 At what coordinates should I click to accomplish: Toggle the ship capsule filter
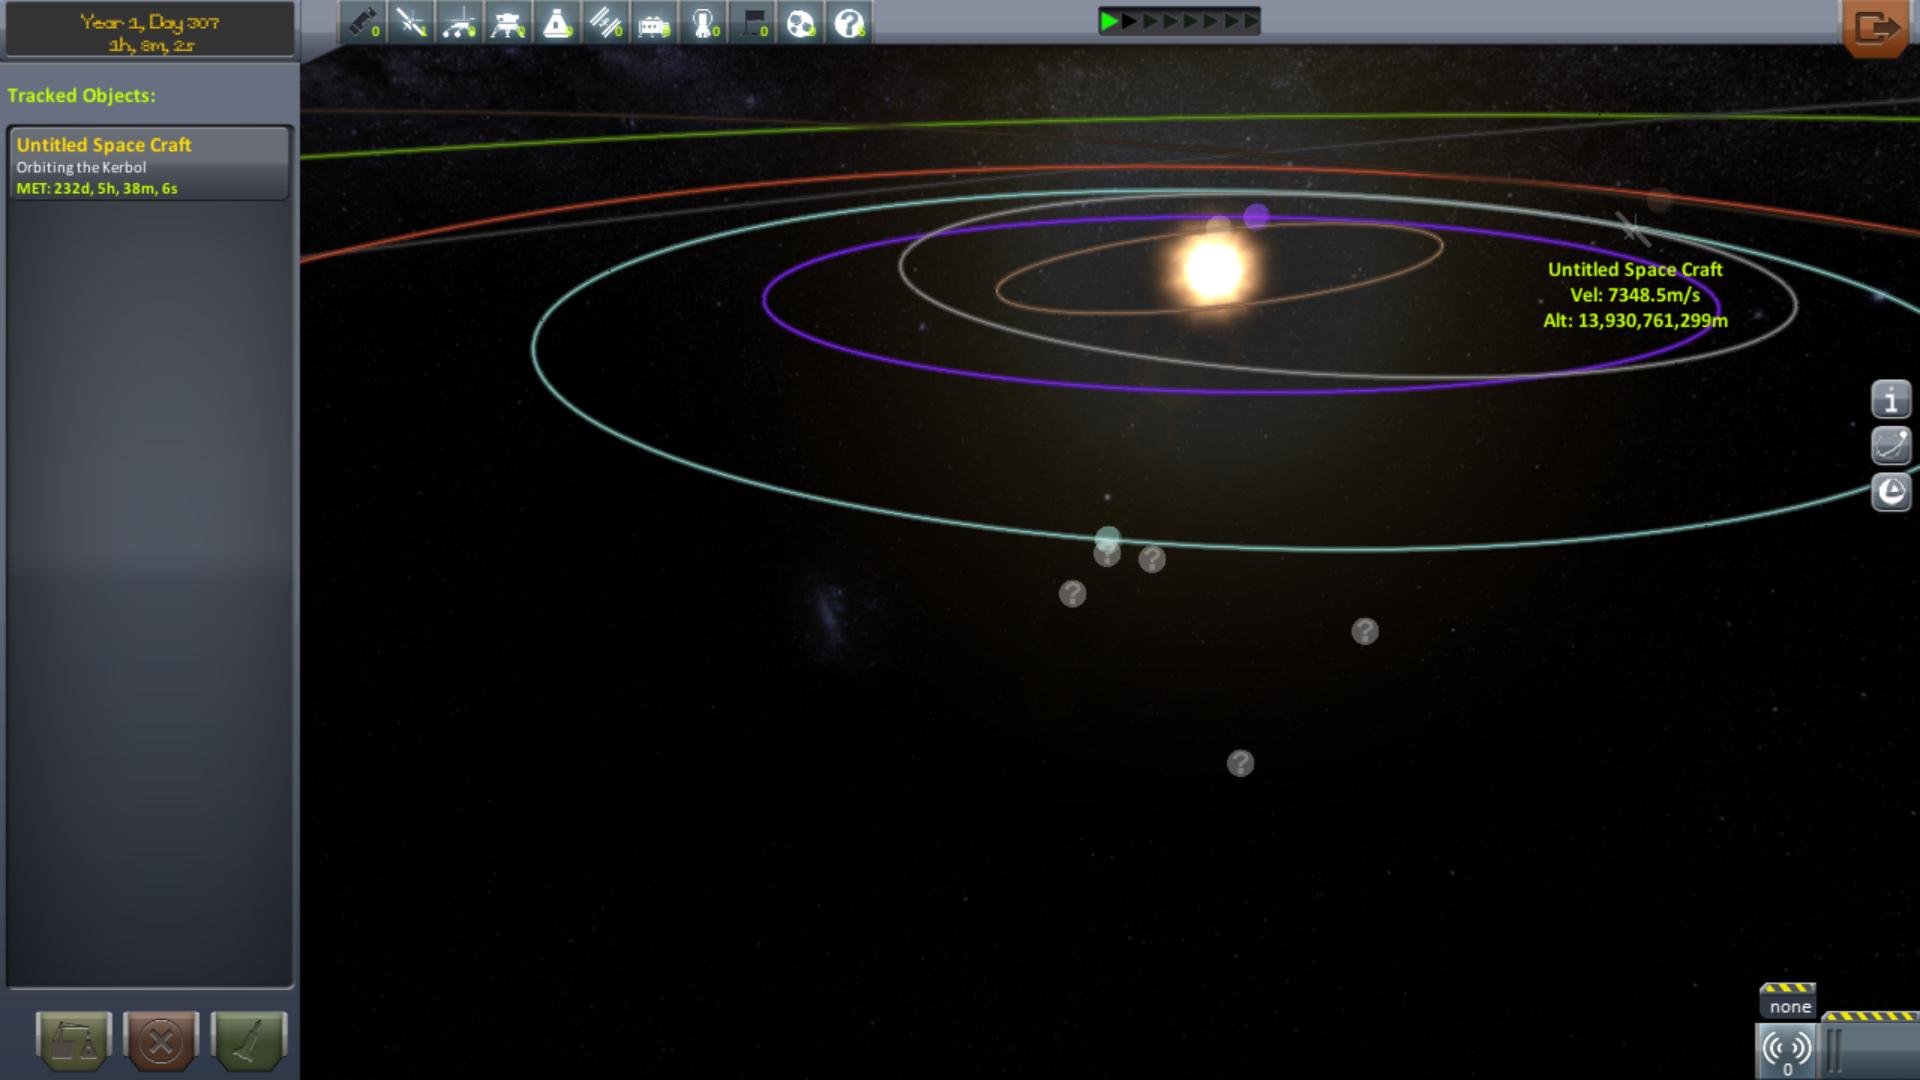(557, 22)
